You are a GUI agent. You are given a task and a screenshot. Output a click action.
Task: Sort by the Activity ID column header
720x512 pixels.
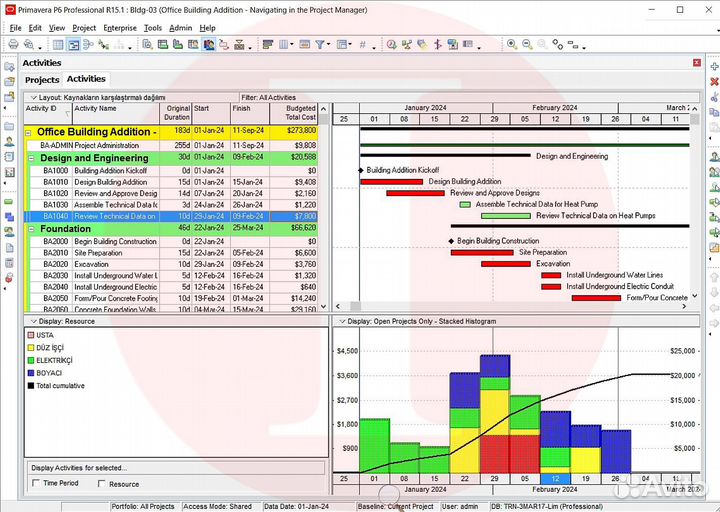[x=48, y=113]
